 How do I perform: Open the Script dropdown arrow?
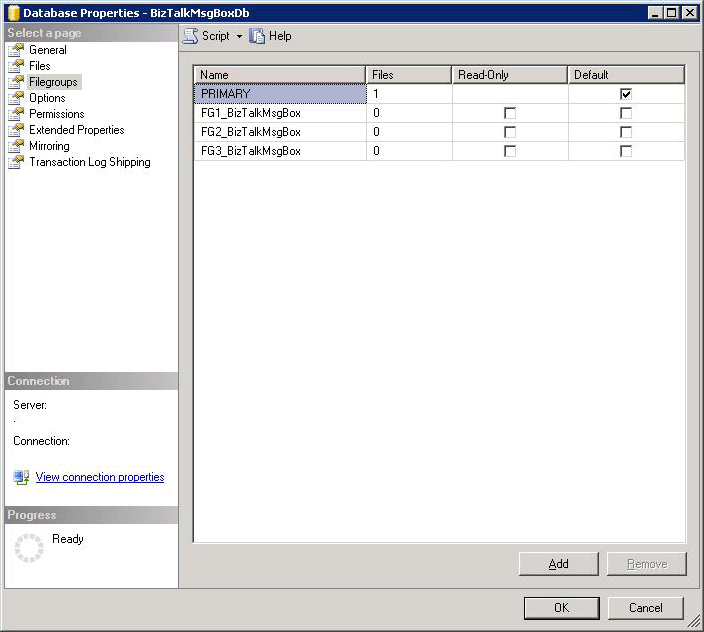click(239, 36)
